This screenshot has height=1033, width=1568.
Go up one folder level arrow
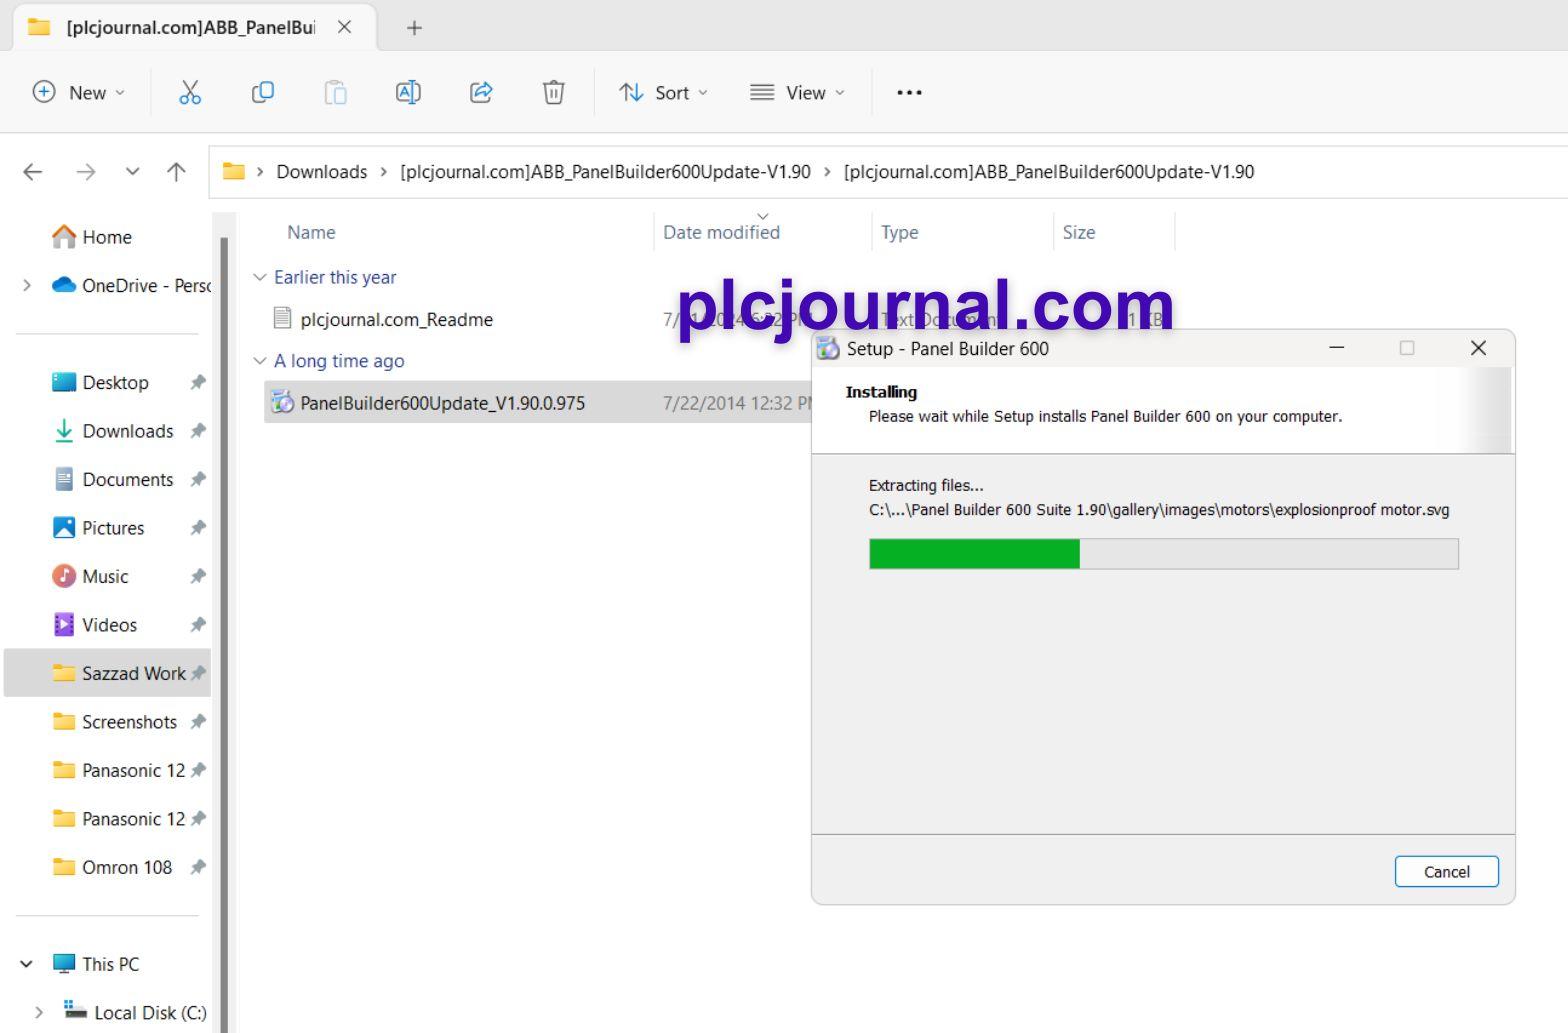click(x=176, y=172)
